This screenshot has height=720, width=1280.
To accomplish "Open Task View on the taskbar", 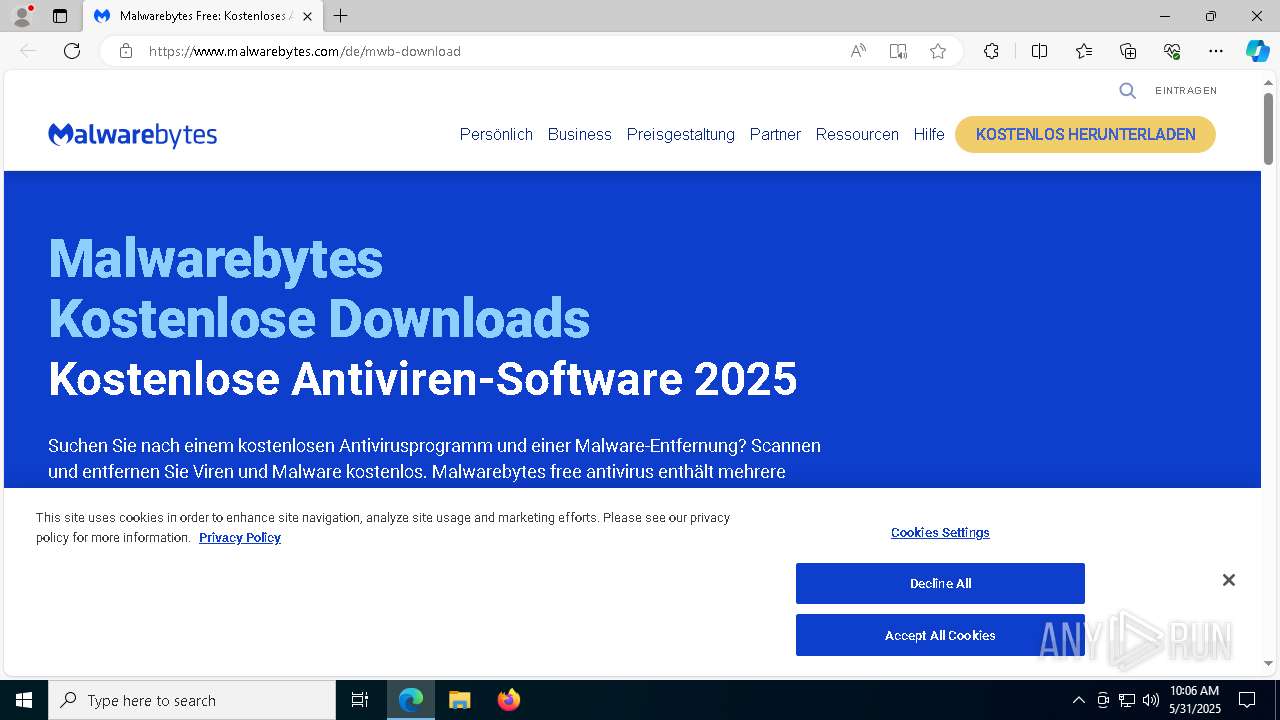I will click(x=360, y=700).
